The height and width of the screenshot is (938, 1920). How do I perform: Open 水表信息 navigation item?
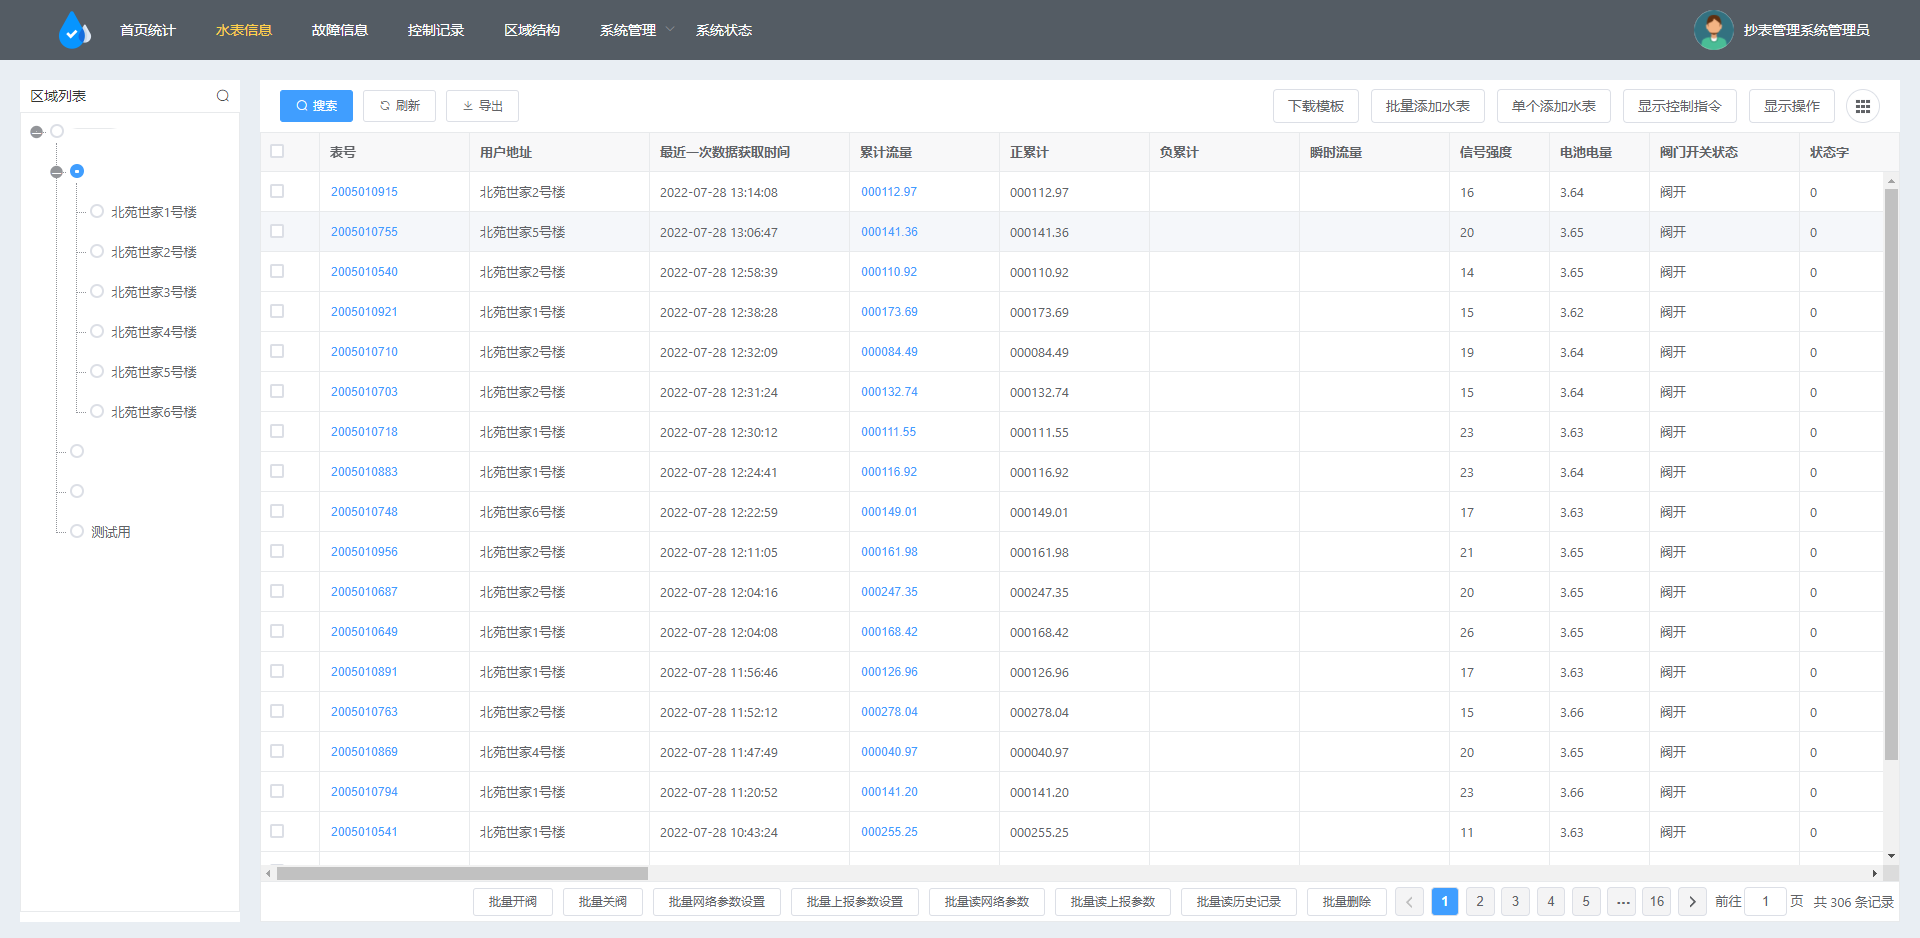pos(244,30)
